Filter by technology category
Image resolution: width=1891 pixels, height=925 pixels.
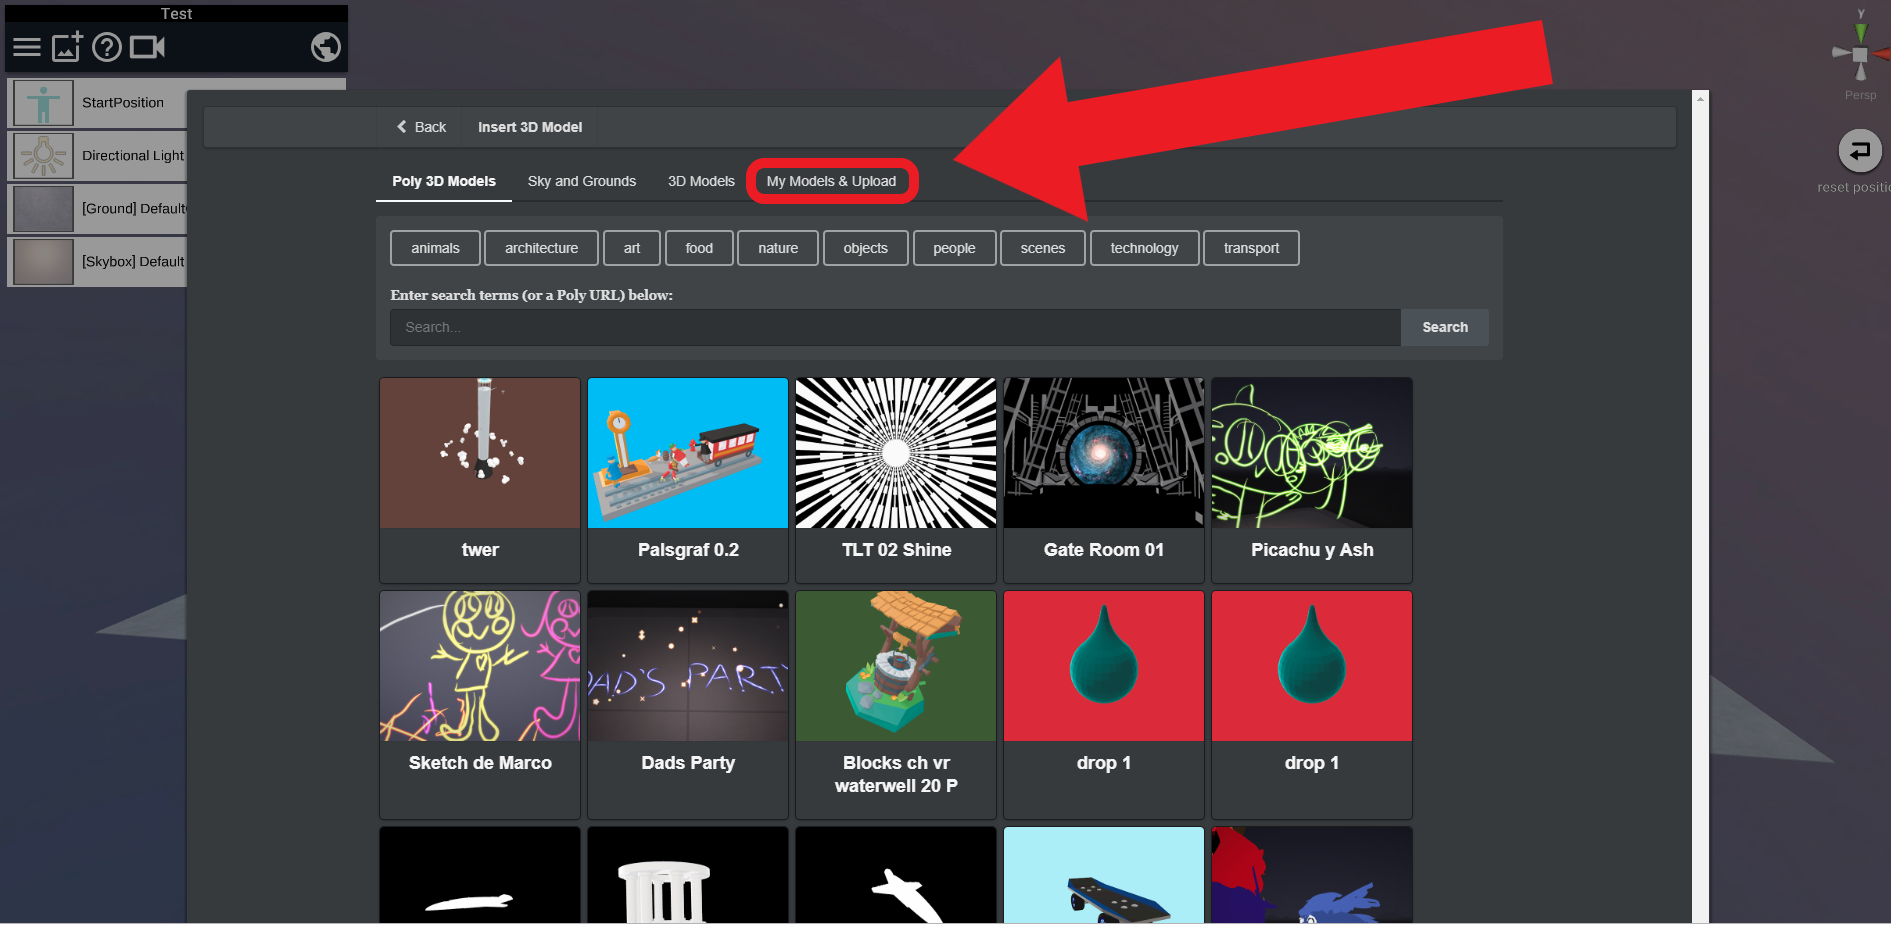1144,248
